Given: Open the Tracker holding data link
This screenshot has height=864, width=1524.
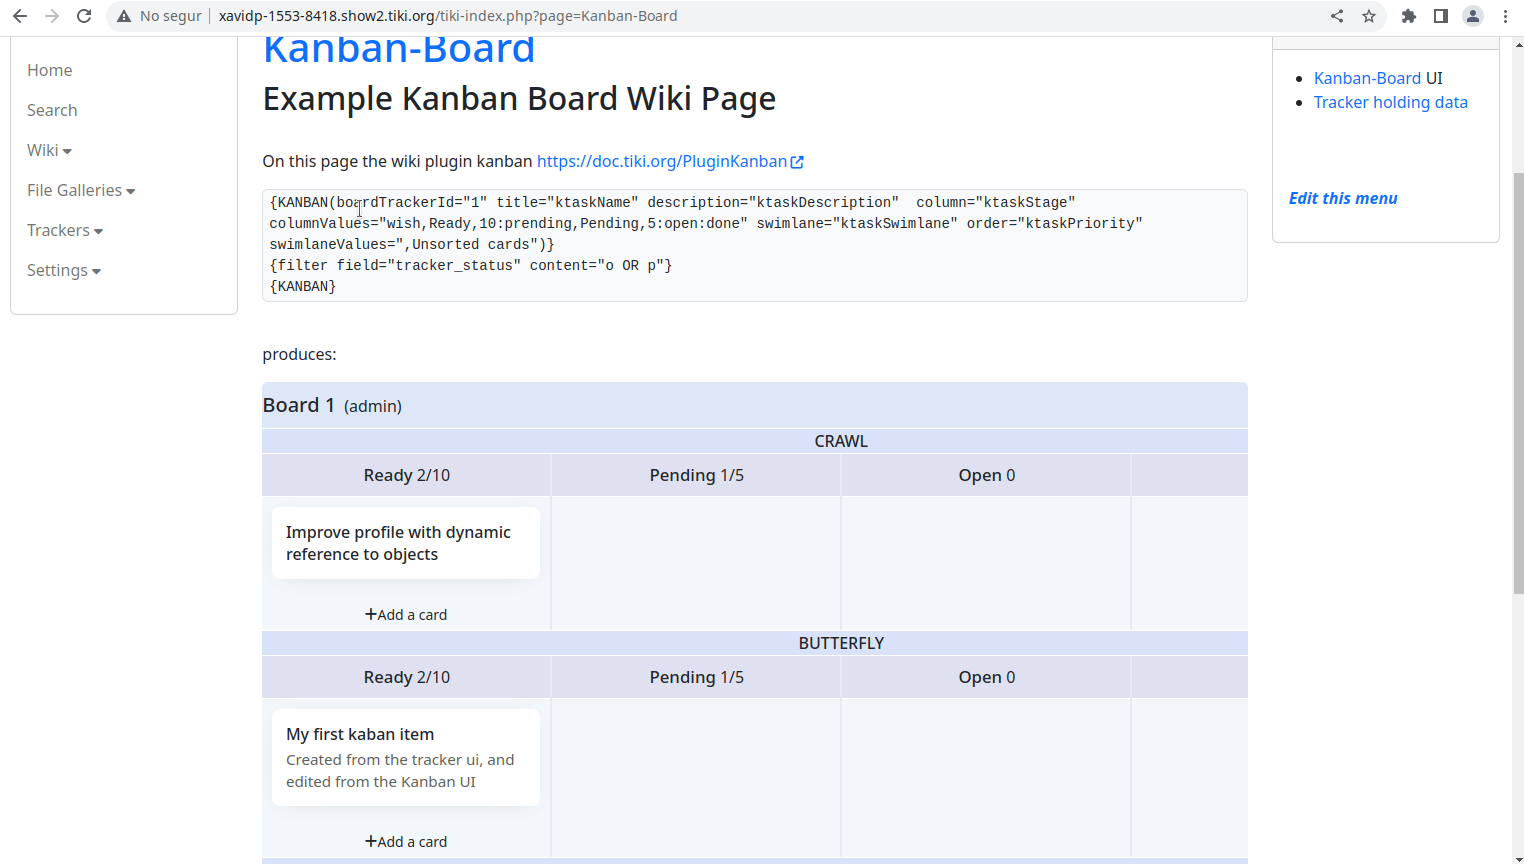Looking at the screenshot, I should [1391, 102].
